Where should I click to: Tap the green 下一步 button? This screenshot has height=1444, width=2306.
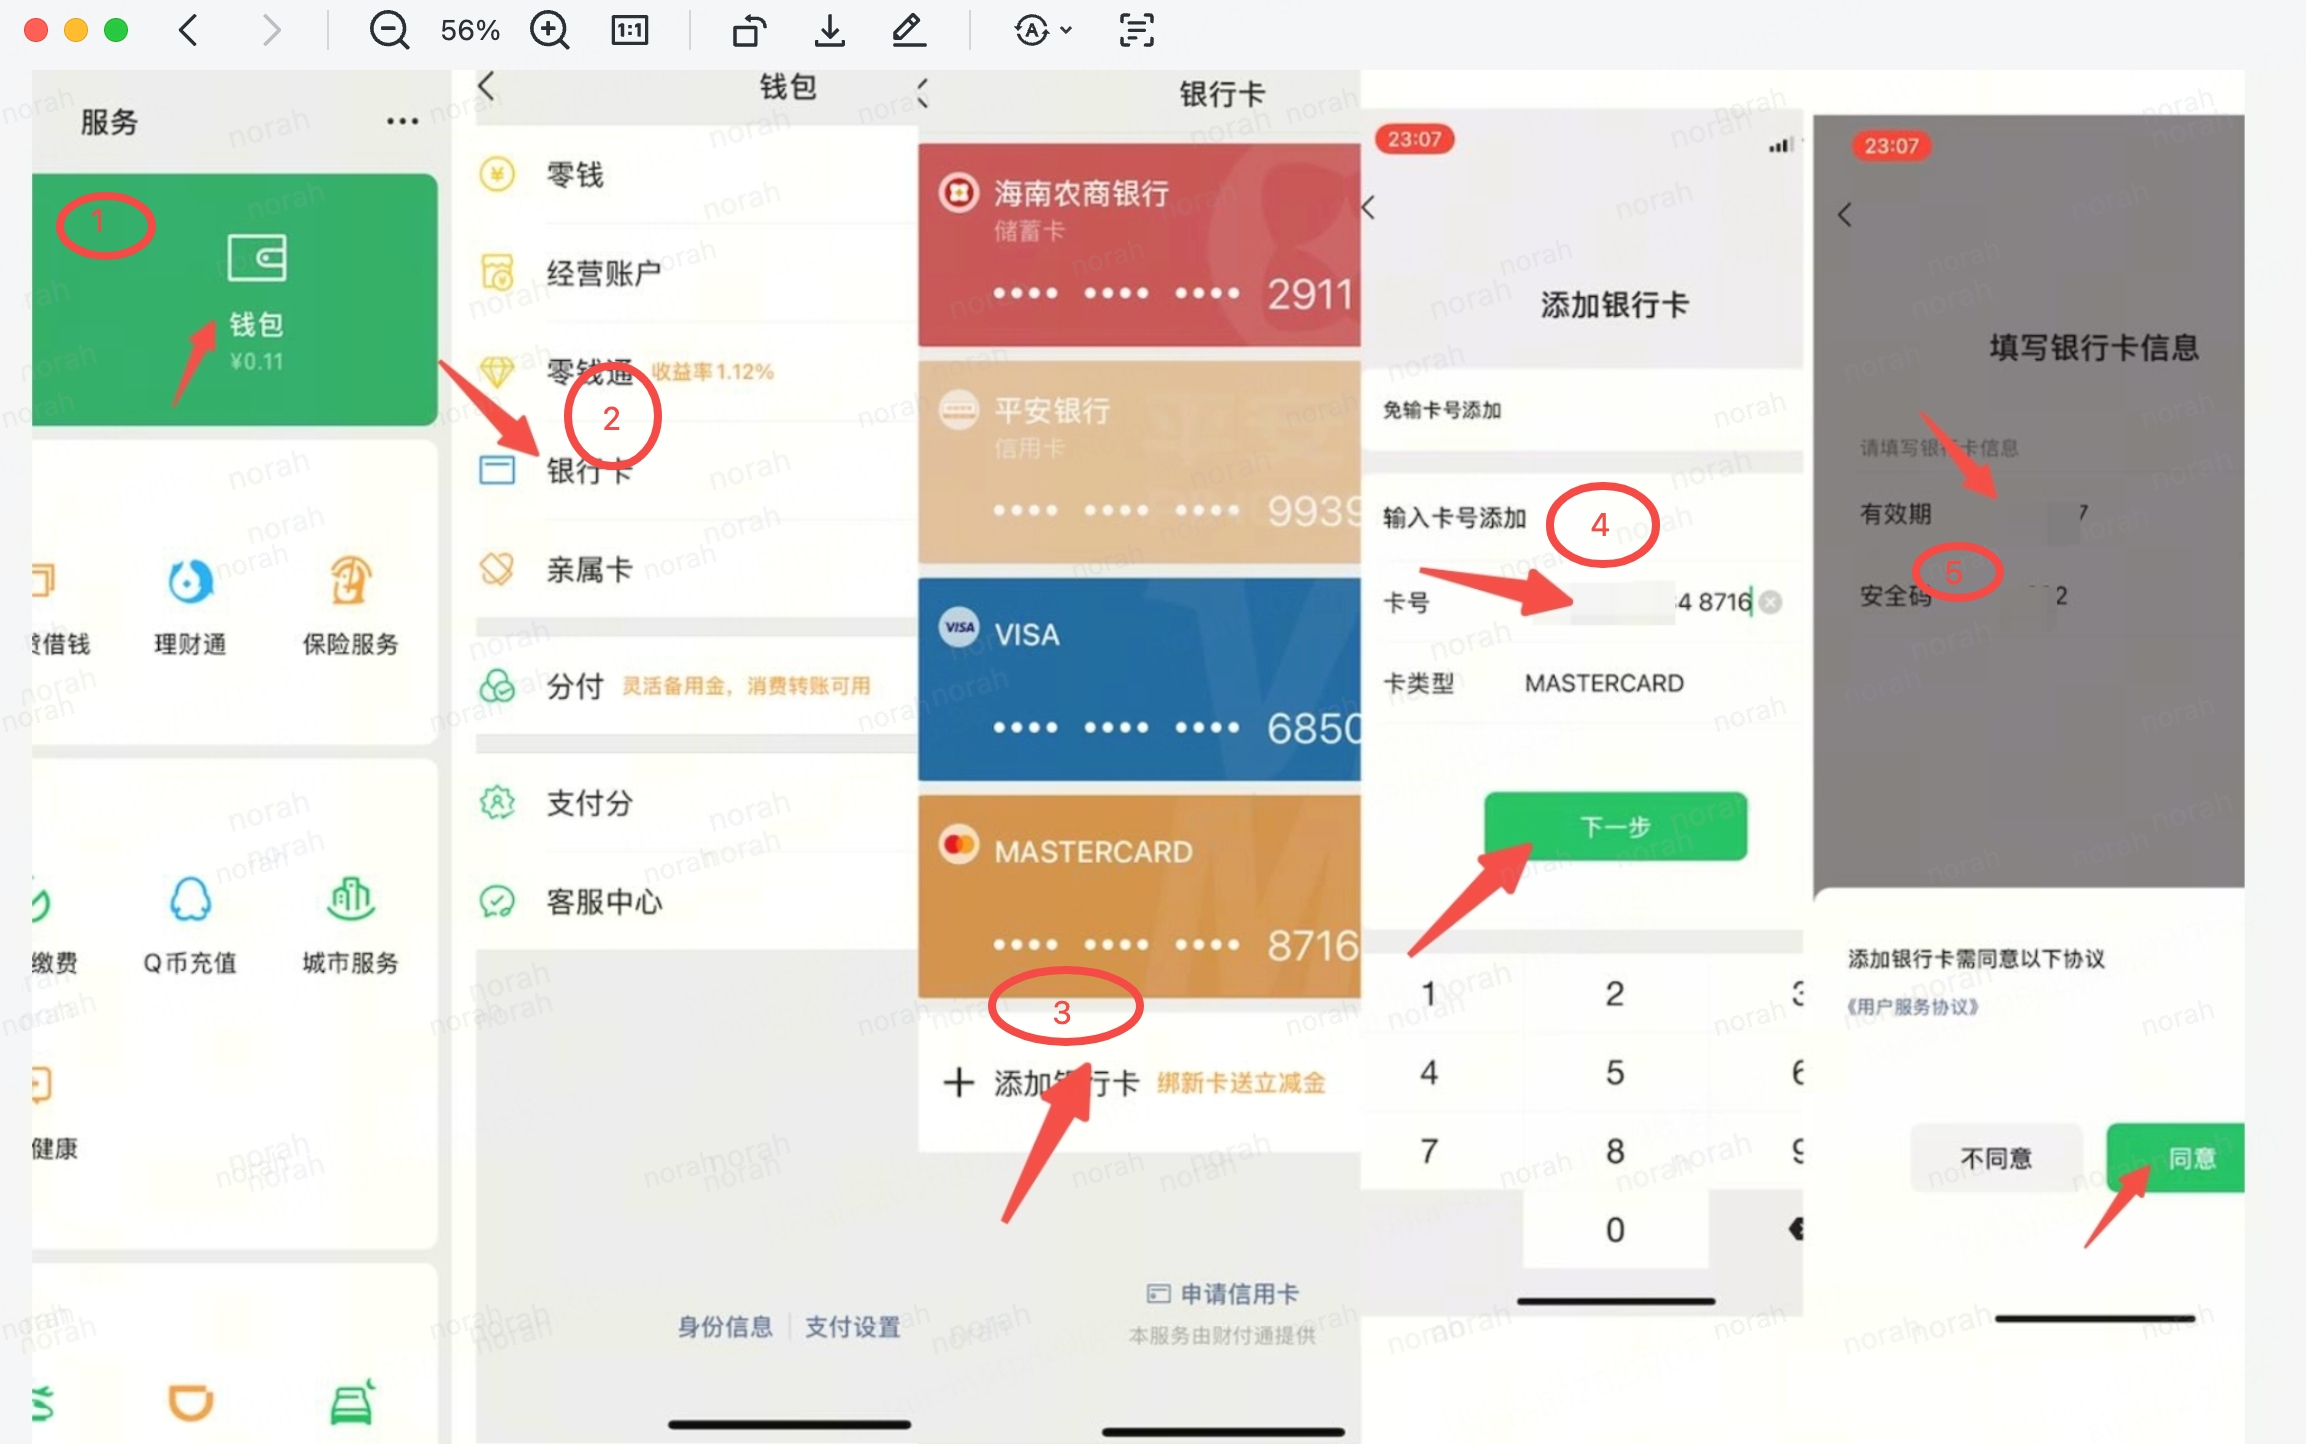tap(1614, 826)
